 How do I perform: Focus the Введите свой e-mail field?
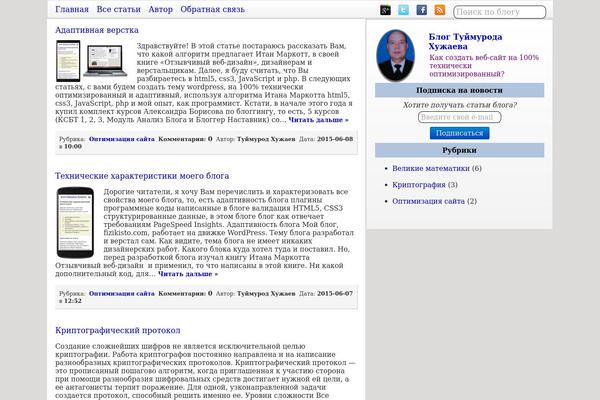tap(460, 117)
